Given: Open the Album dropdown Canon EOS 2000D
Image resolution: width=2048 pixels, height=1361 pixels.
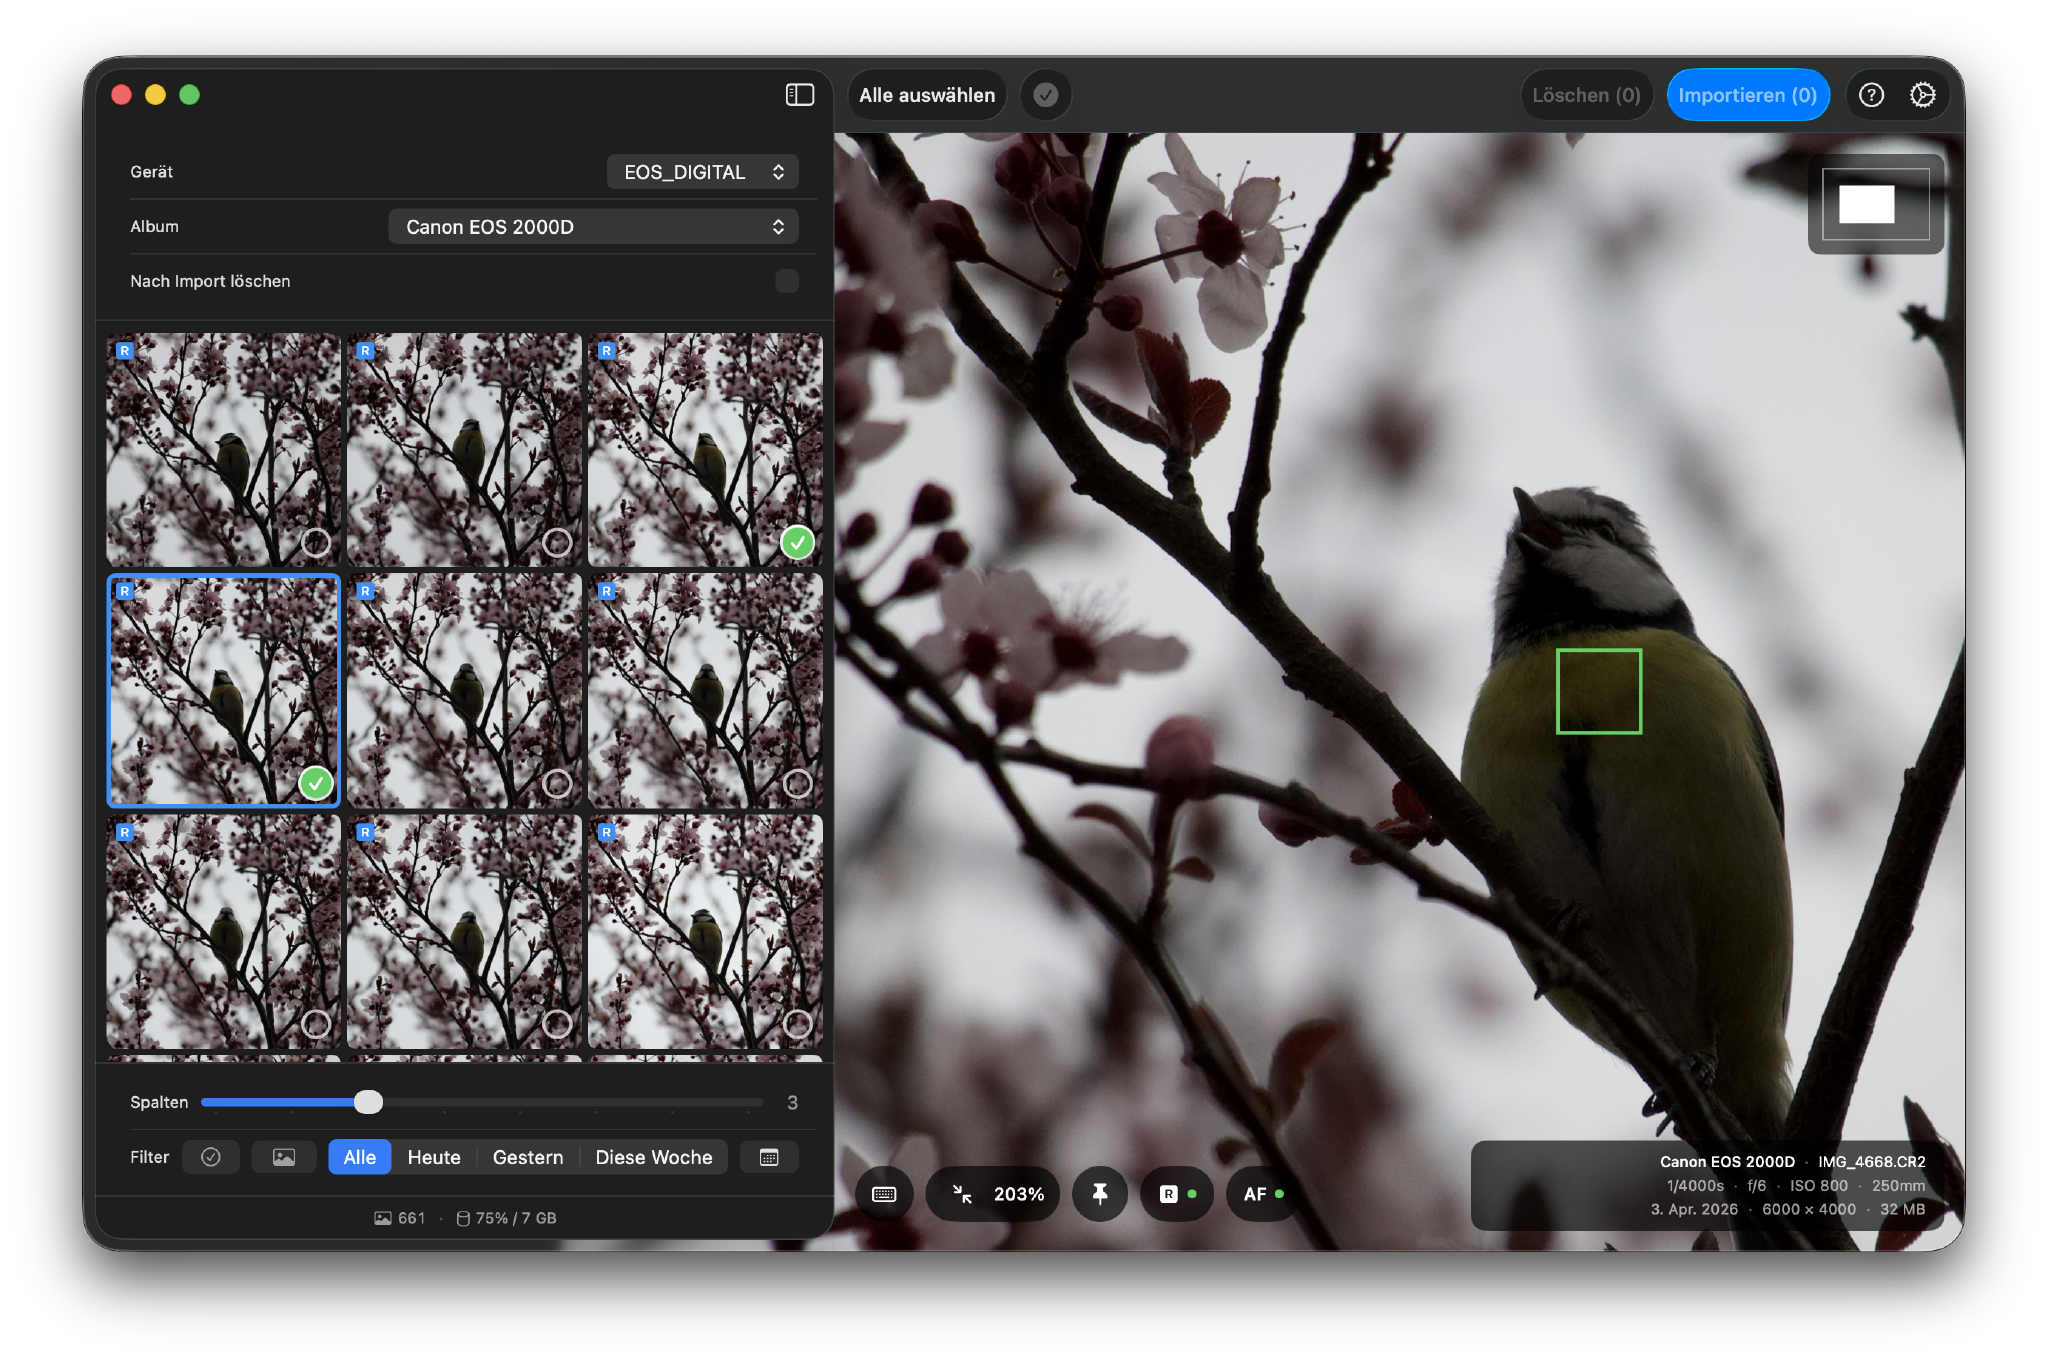Looking at the screenshot, I should [593, 226].
